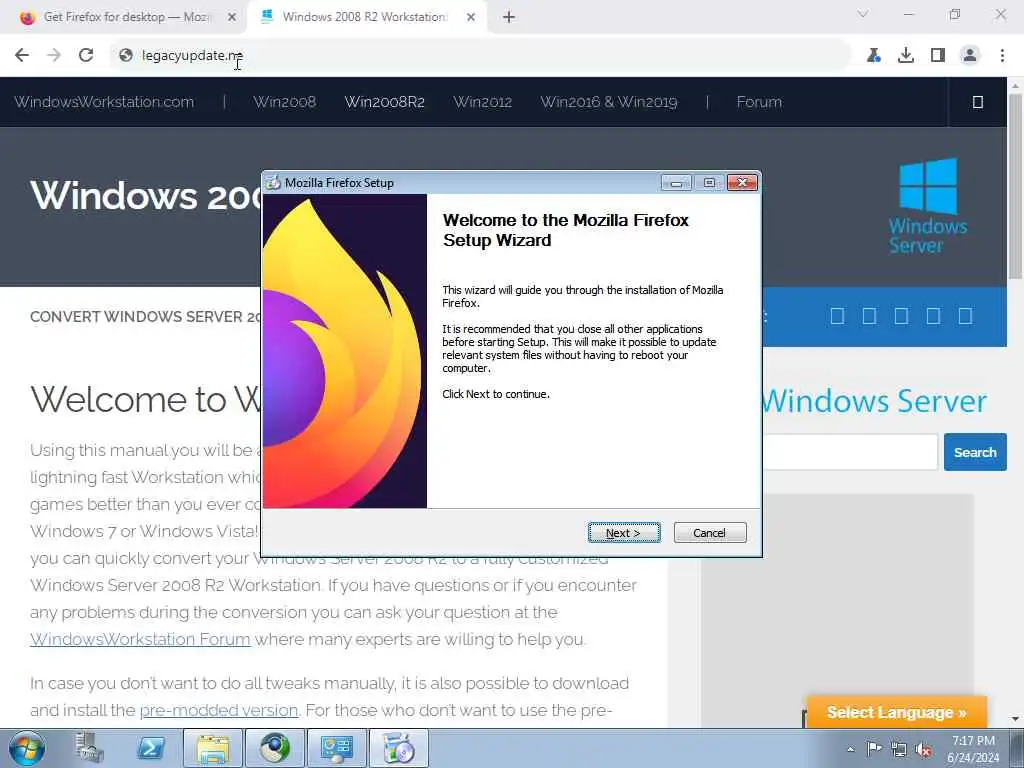Open the Windows Start menu
Screen dimensions: 1024x768
(x=27, y=748)
